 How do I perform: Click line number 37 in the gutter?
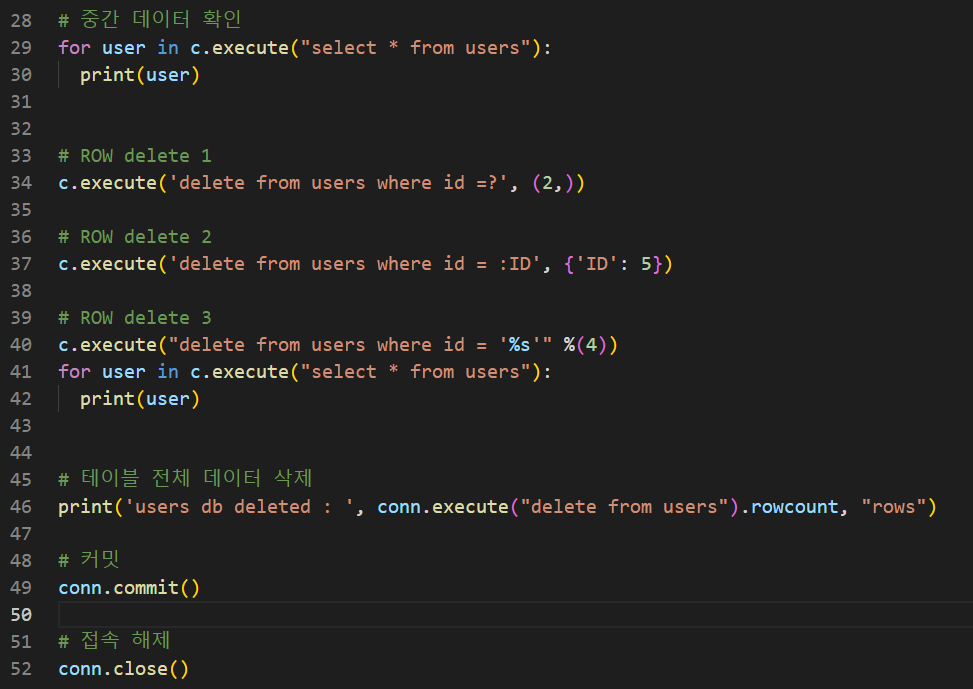21,264
